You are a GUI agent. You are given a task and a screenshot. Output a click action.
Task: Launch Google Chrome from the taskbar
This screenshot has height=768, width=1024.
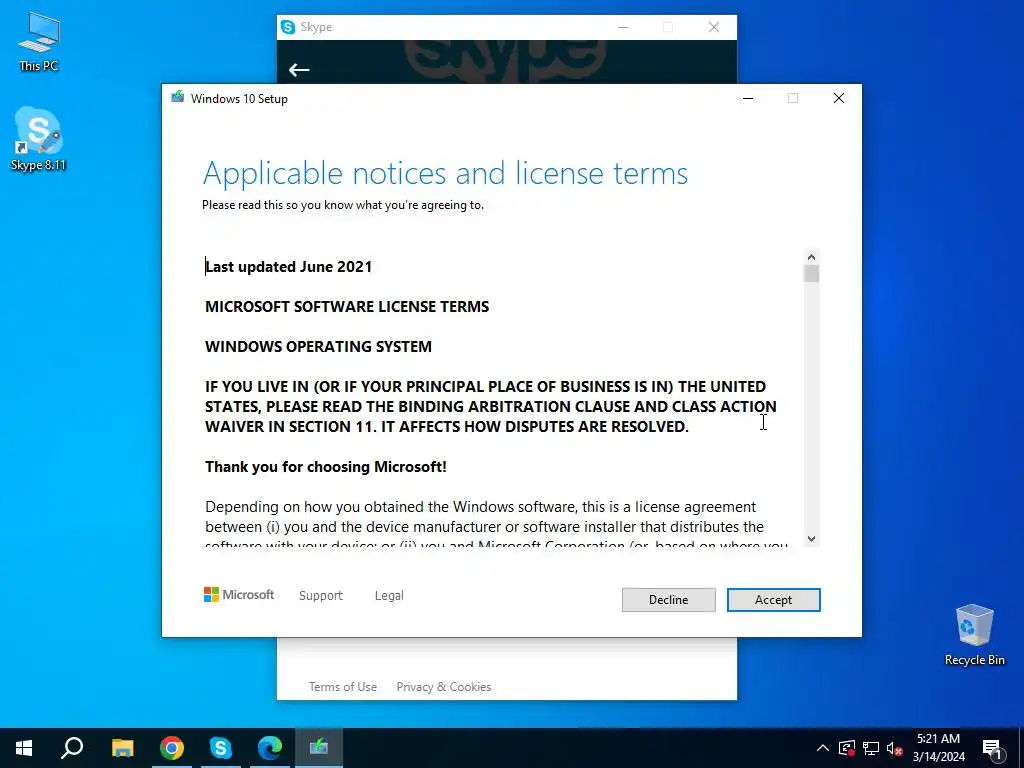click(x=172, y=748)
